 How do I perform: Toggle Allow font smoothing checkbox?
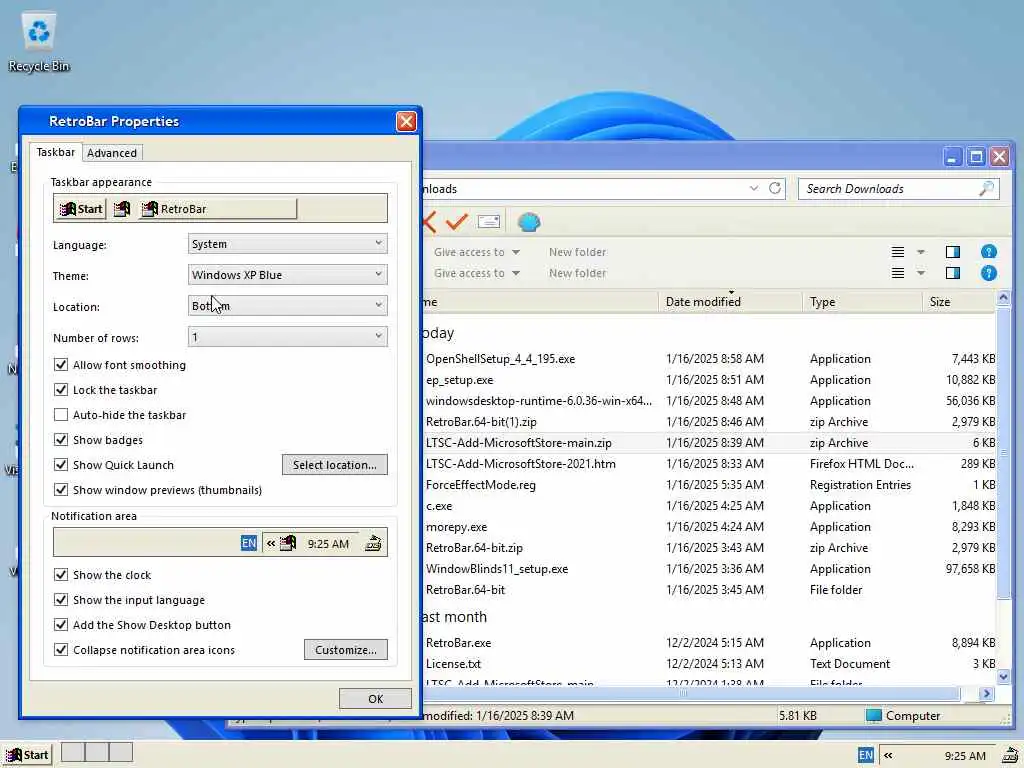tap(61, 365)
